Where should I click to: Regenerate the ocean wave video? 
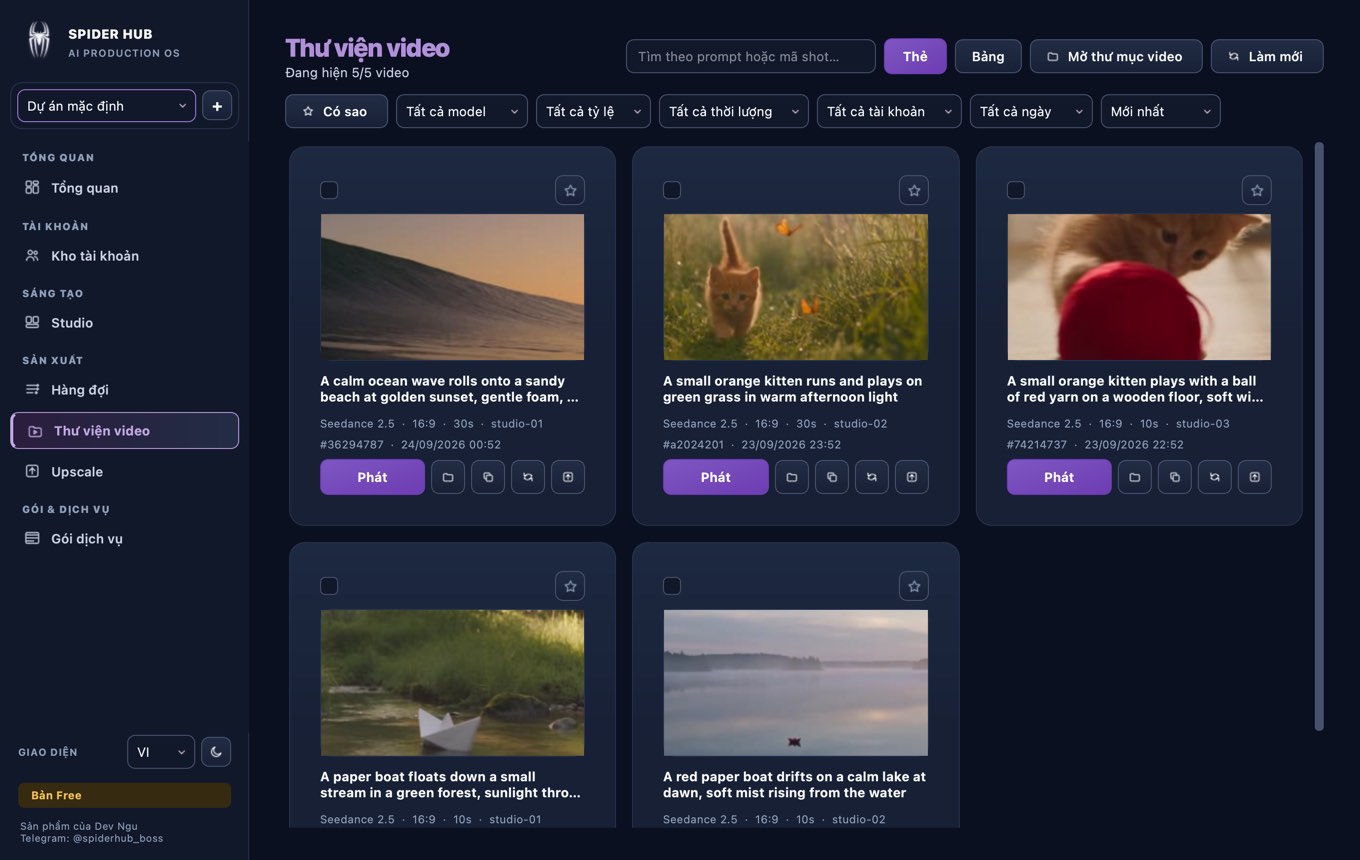coord(528,477)
